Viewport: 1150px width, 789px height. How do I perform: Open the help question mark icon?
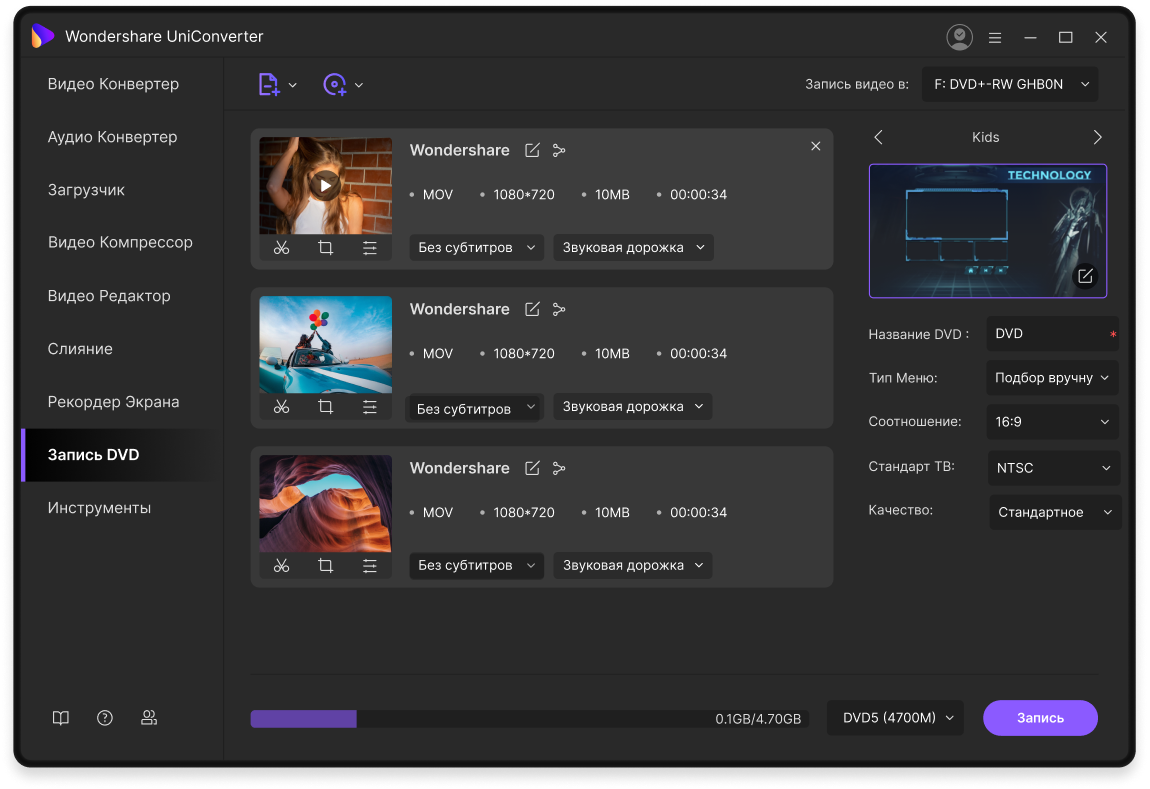click(x=105, y=718)
